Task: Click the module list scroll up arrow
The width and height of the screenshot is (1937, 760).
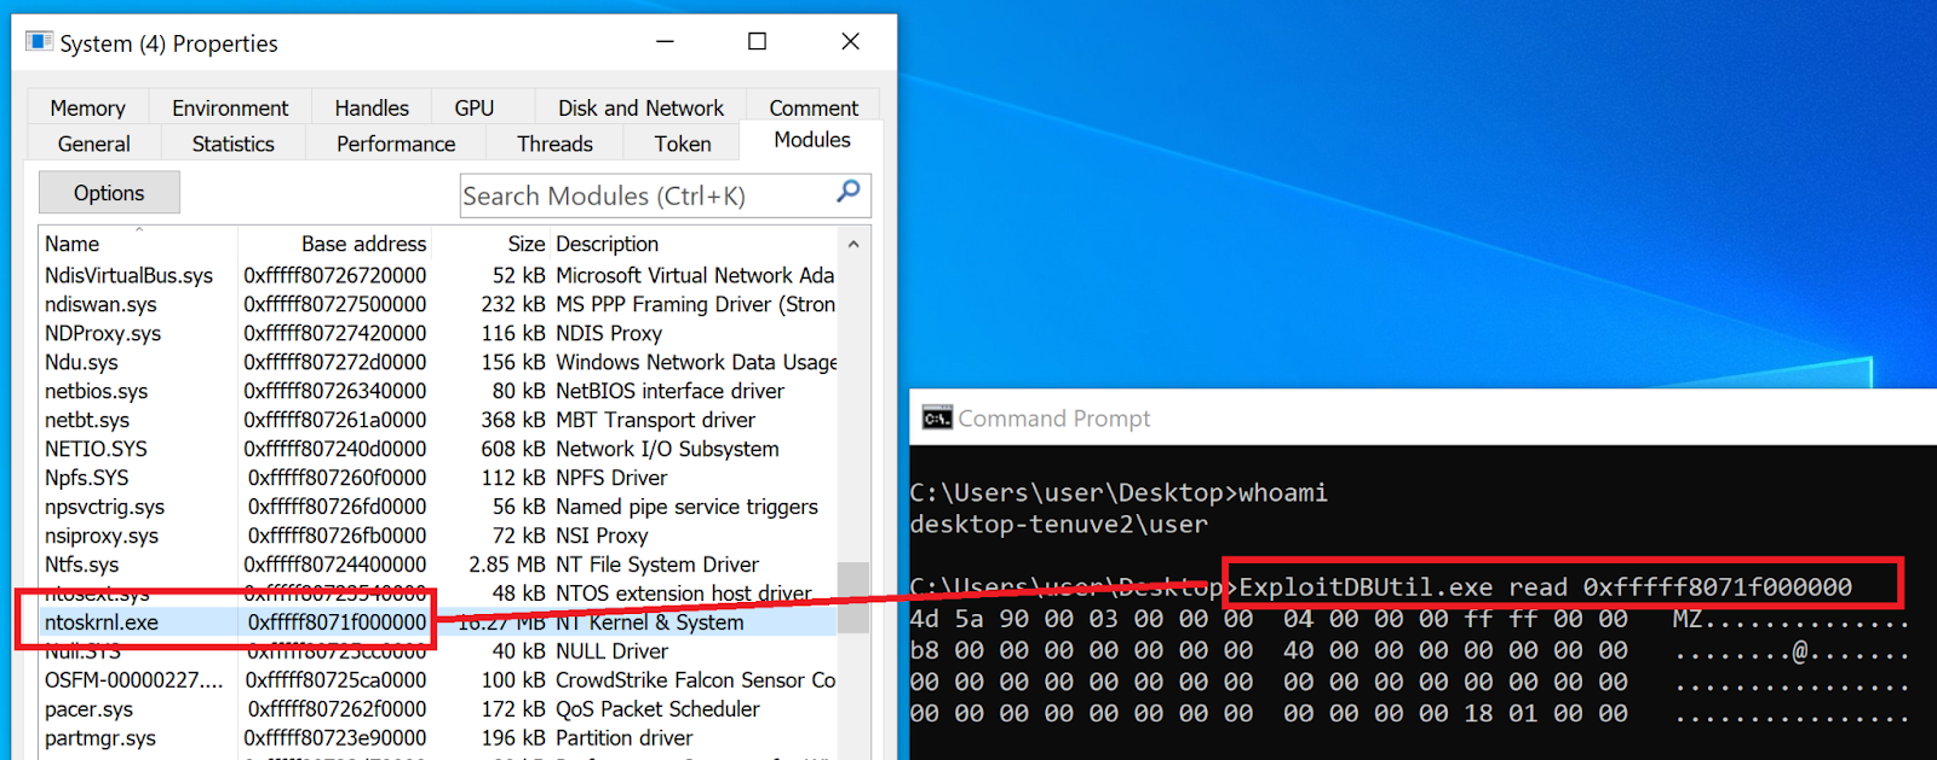Action: (x=853, y=244)
